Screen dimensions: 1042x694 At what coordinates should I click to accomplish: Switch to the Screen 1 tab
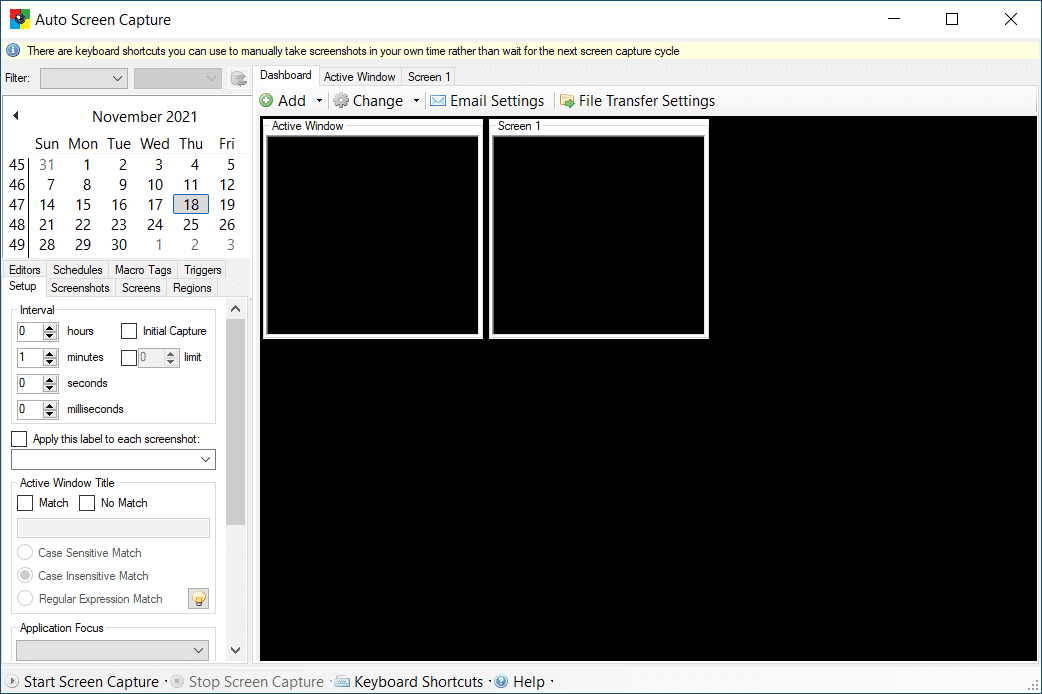tap(429, 77)
